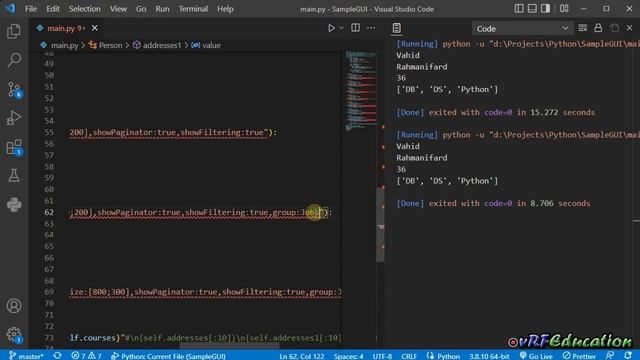Open the Testing flask view
Screen dimensions: 640x360
(14, 176)
